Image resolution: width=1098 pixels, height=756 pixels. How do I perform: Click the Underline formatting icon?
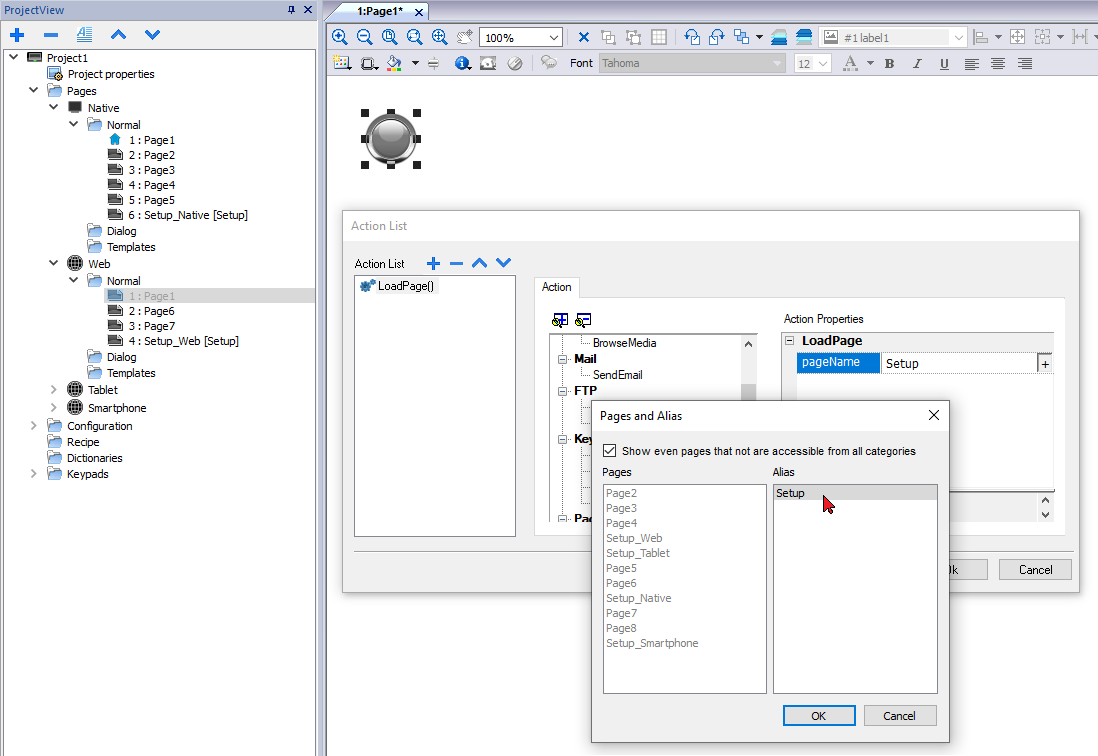(x=944, y=63)
